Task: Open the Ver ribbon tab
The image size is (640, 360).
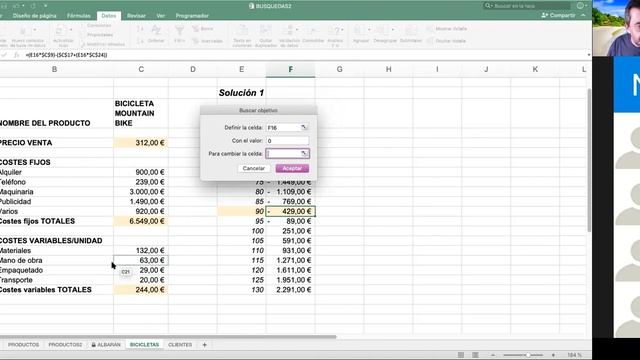Action: point(160,16)
